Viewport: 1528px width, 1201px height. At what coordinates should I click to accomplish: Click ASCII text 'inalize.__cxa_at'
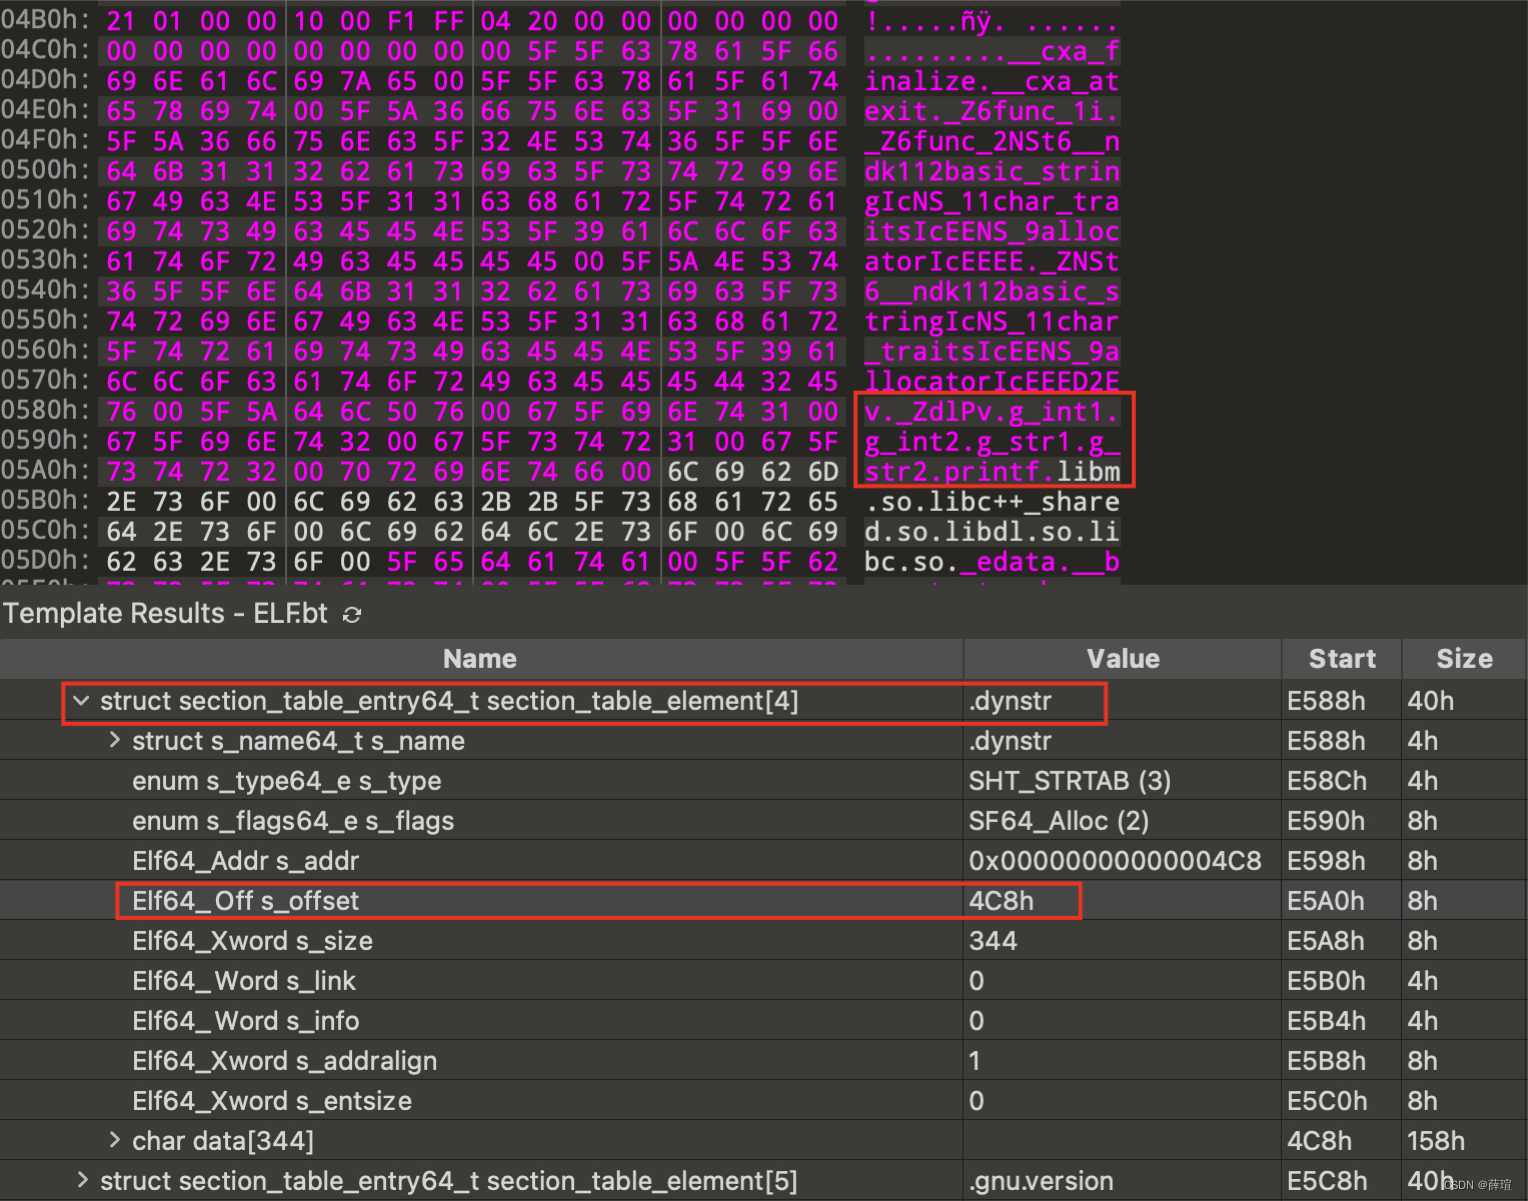(x=992, y=81)
